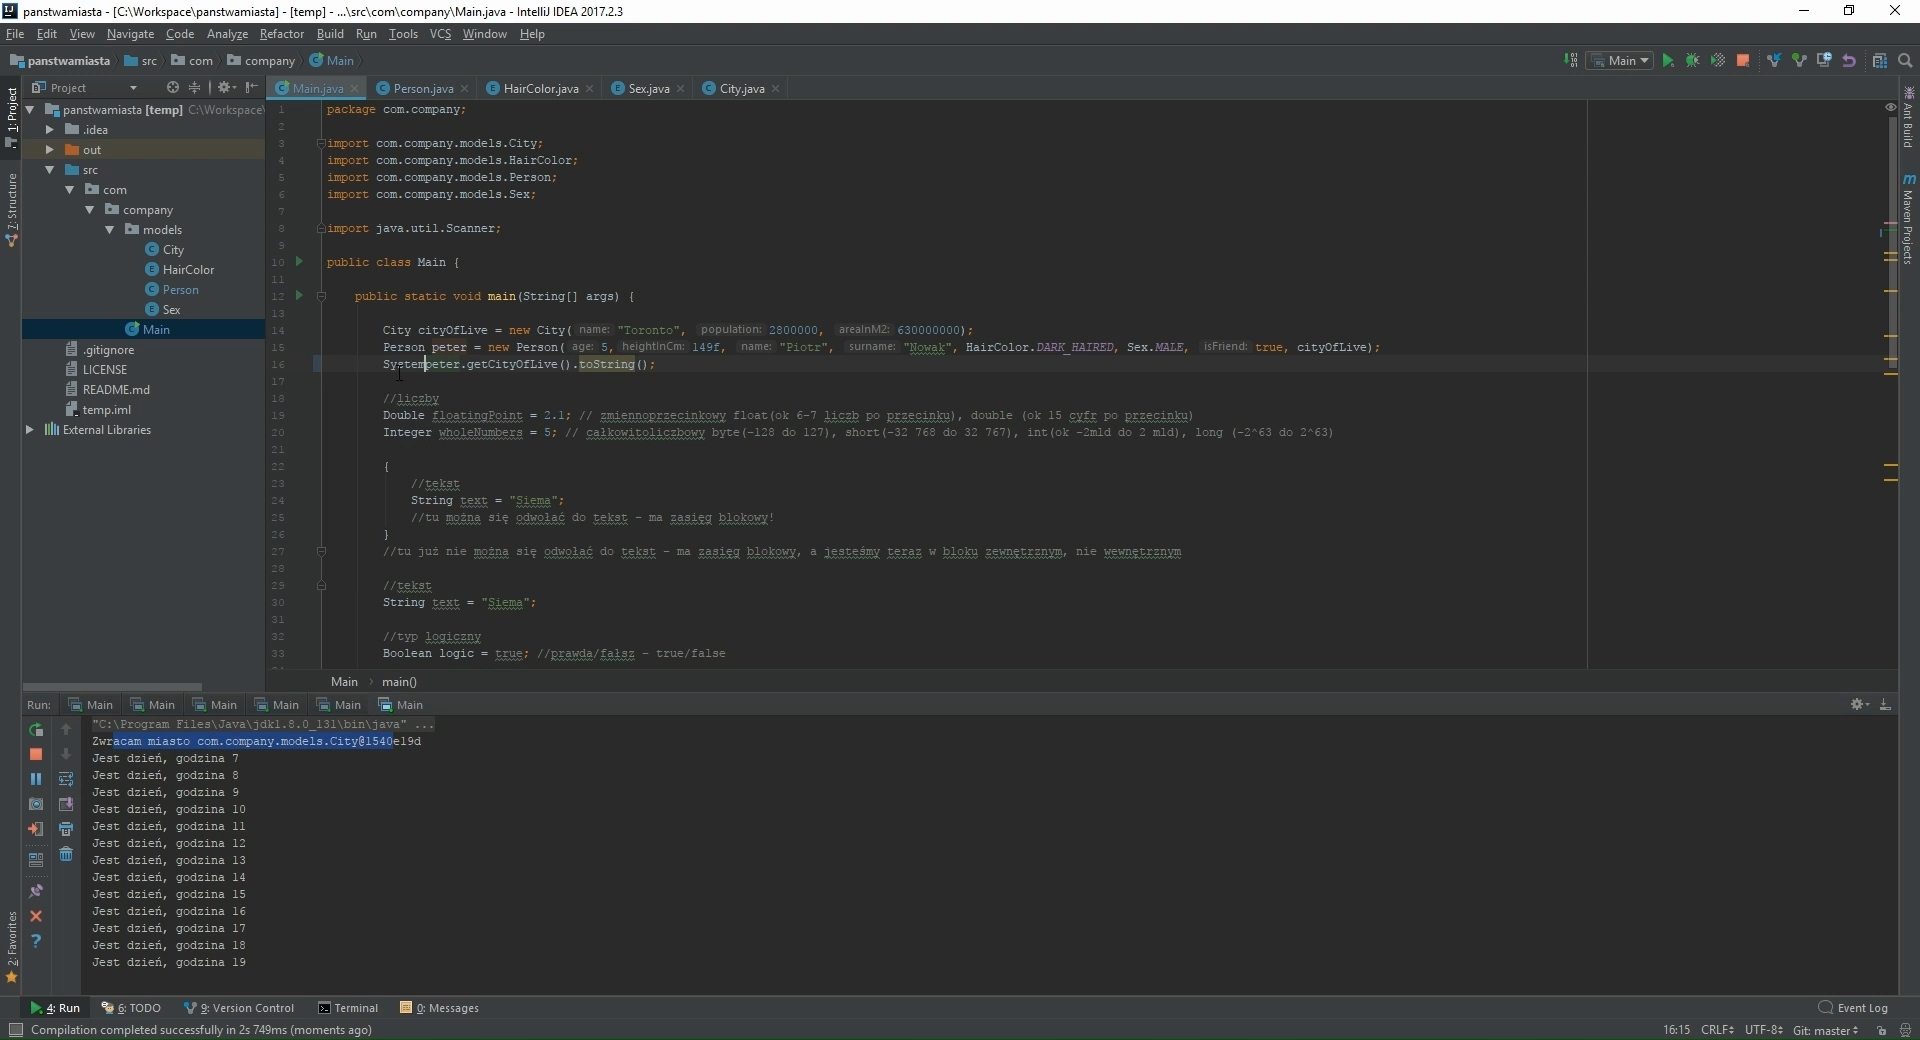Open README.md in the project tree
Screen dimensions: 1920x1040
(x=116, y=390)
